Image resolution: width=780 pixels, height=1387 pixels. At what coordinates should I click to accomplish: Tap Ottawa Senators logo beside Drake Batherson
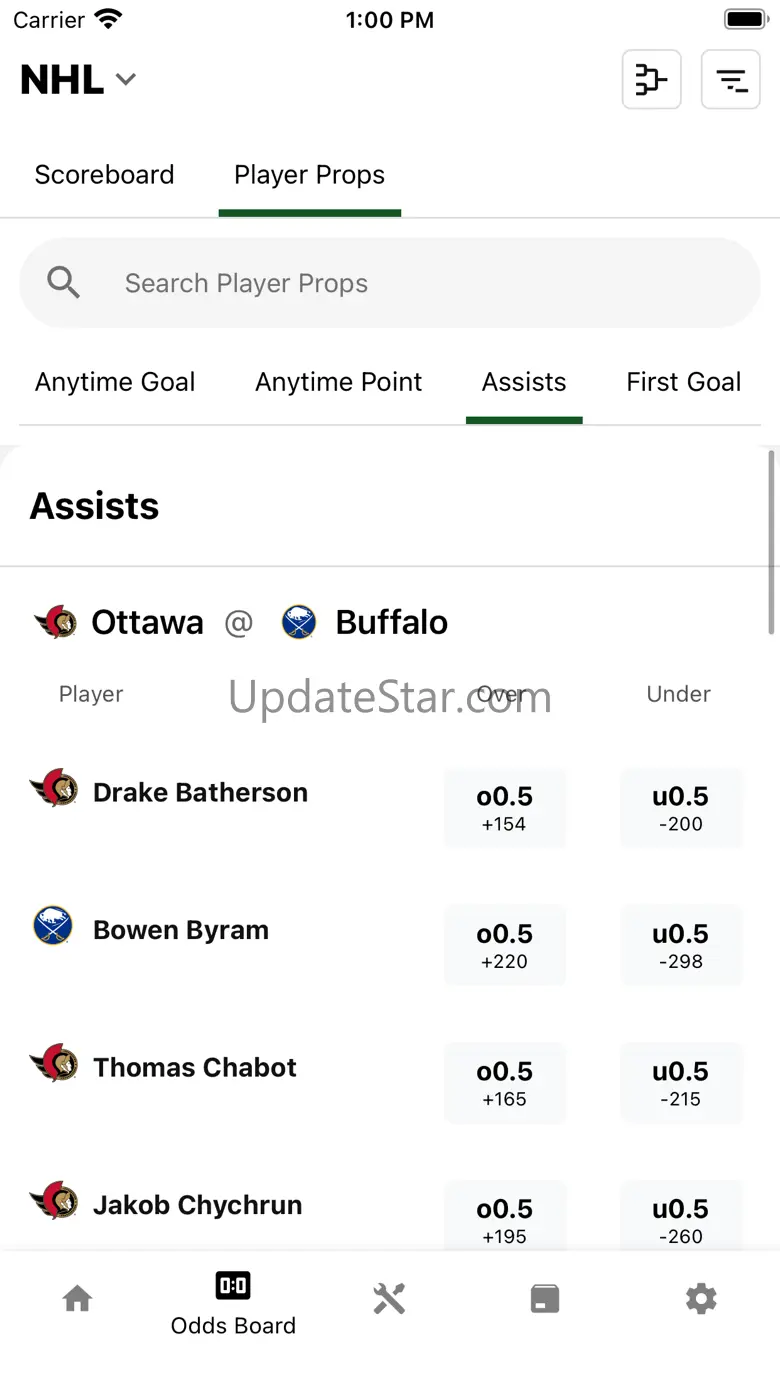click(x=54, y=789)
